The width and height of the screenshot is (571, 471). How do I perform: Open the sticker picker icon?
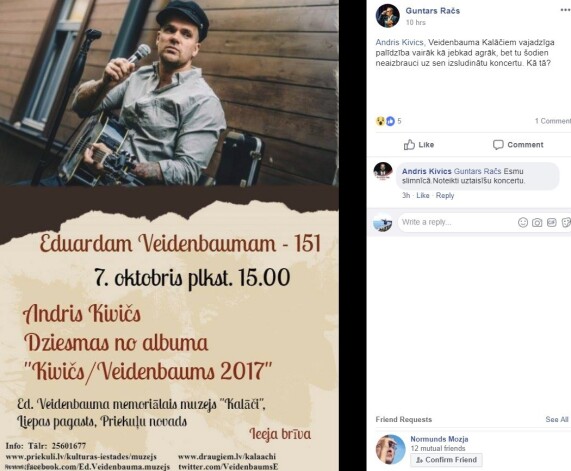566,222
